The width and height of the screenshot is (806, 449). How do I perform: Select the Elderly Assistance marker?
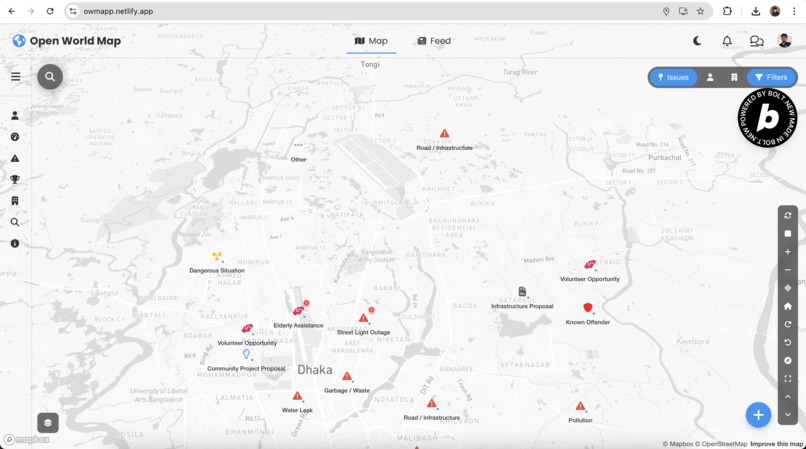coord(299,311)
